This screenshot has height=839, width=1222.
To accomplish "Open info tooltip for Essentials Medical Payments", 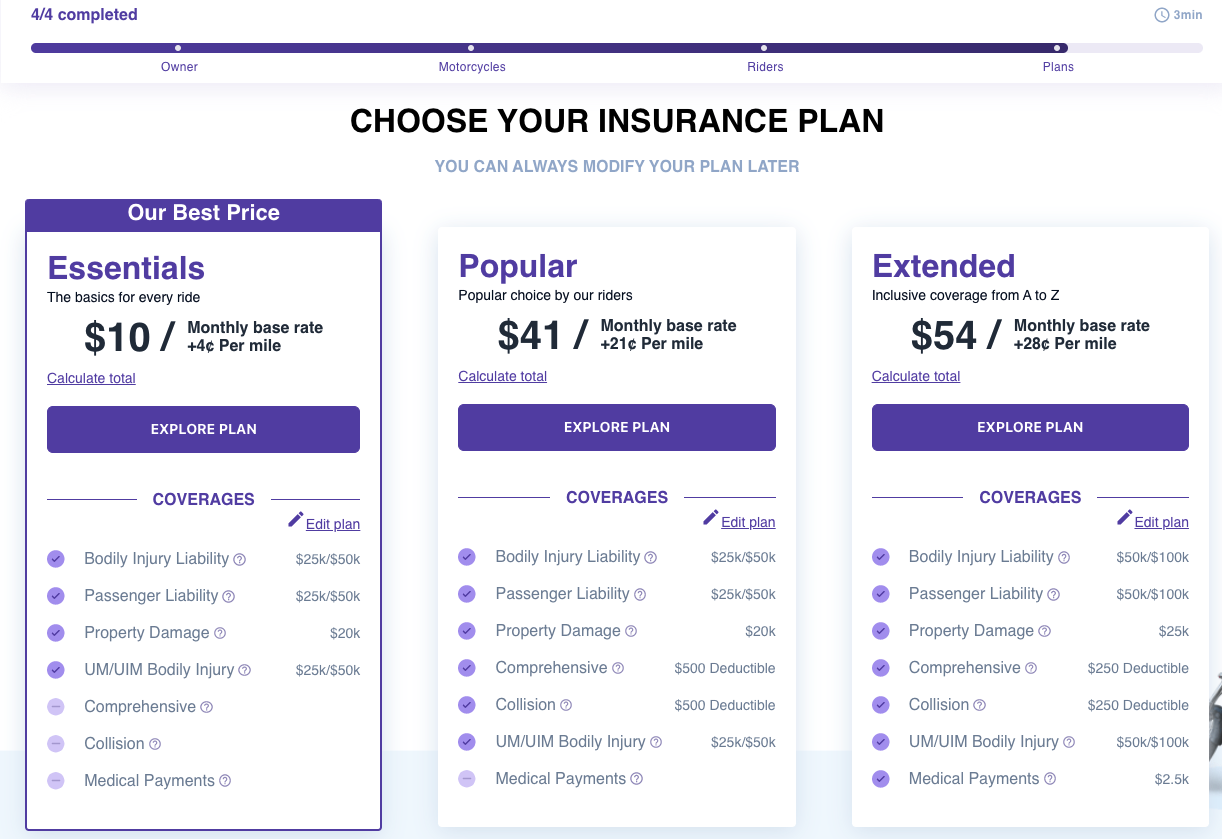I will 225,781.
